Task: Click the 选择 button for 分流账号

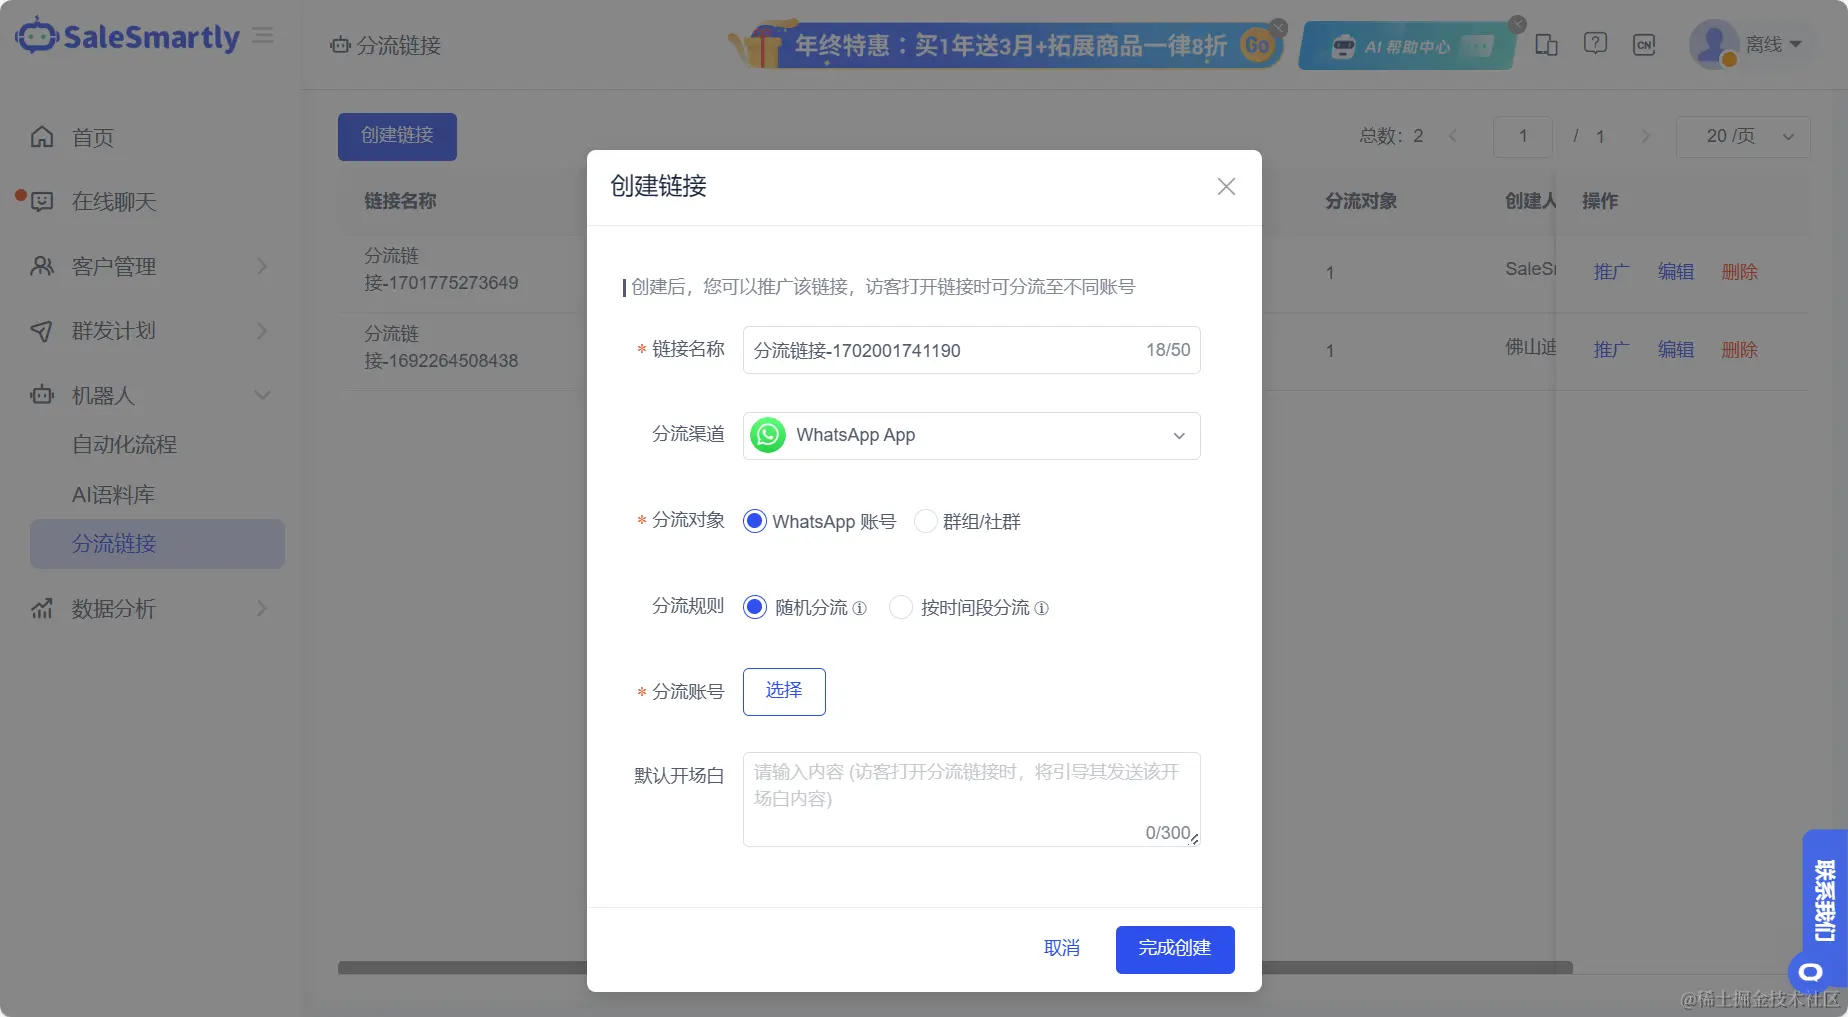Action: coord(784,692)
